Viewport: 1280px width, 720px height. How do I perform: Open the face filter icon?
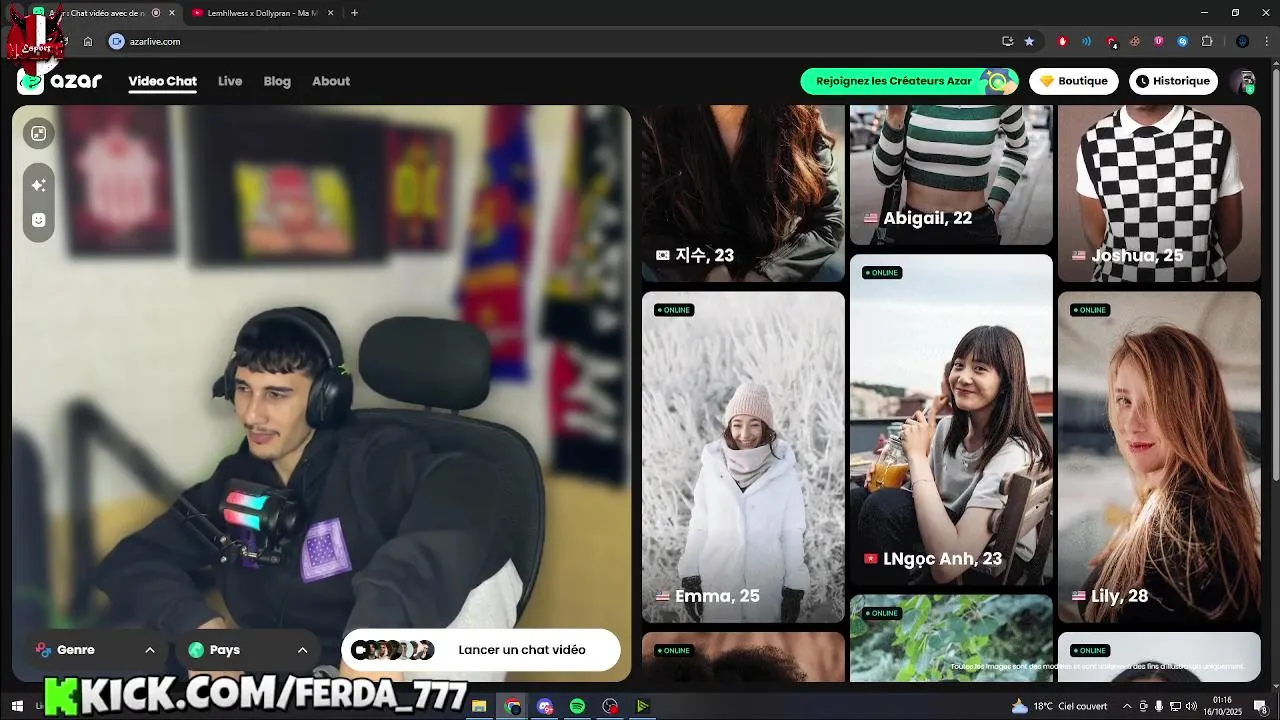click(x=39, y=220)
